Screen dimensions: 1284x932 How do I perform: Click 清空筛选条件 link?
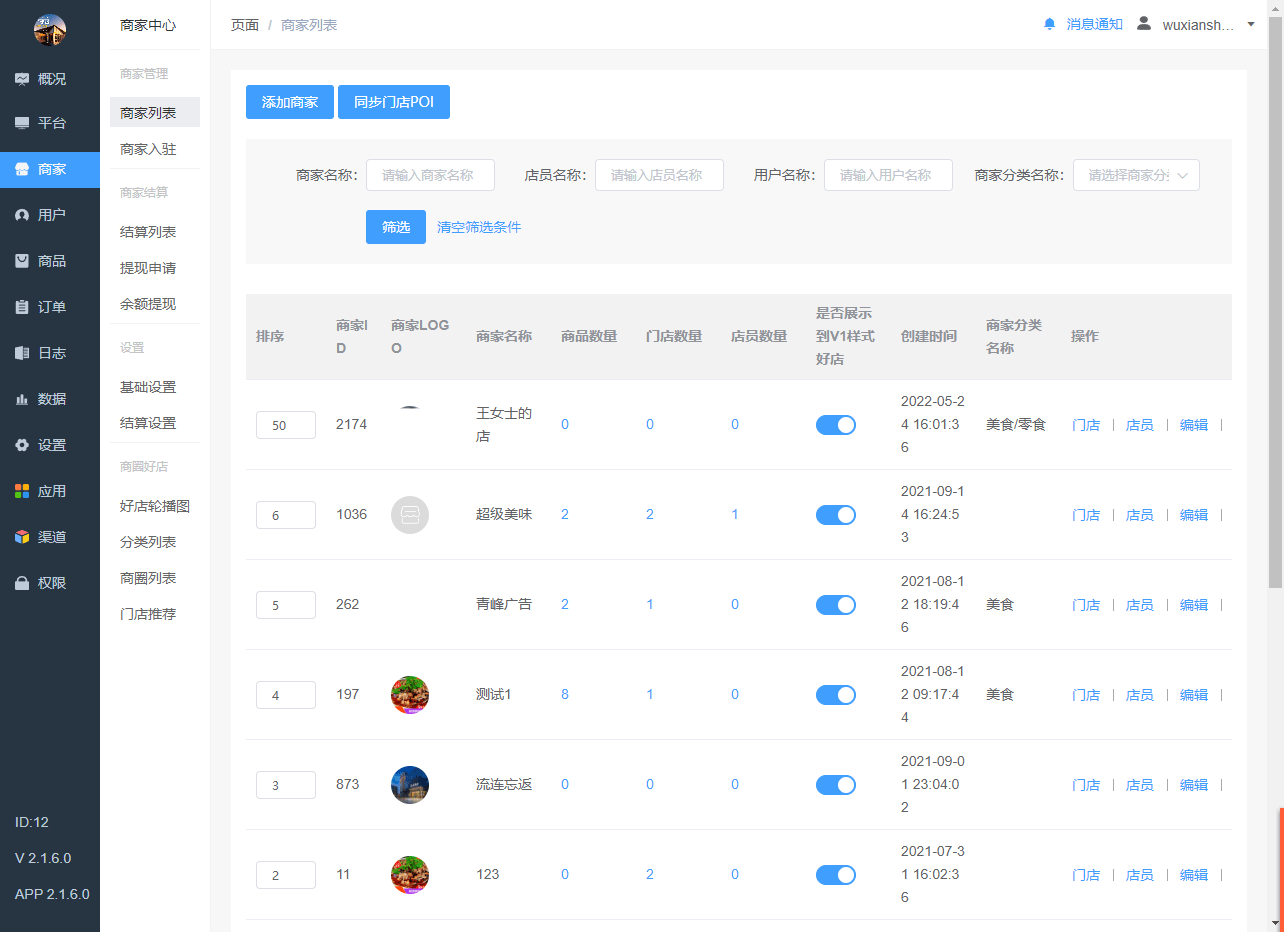coord(479,227)
